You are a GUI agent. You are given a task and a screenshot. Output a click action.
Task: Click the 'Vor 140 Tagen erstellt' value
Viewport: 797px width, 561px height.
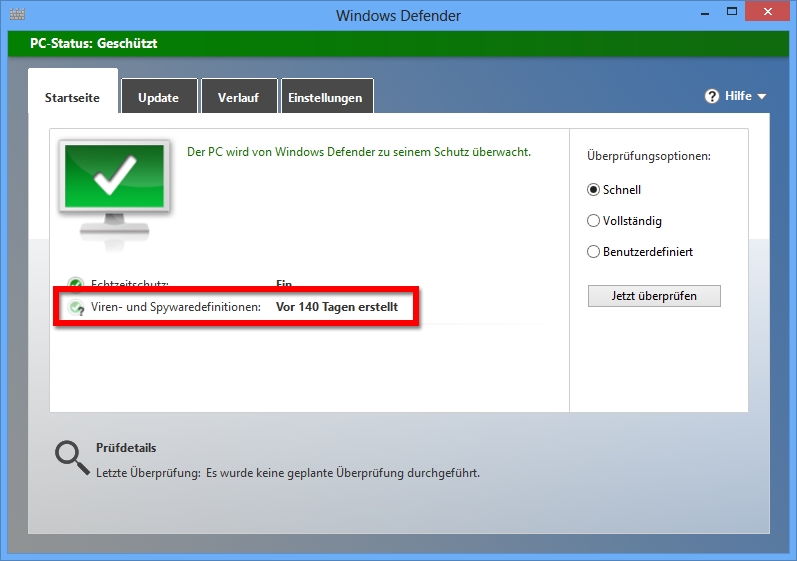pos(337,307)
